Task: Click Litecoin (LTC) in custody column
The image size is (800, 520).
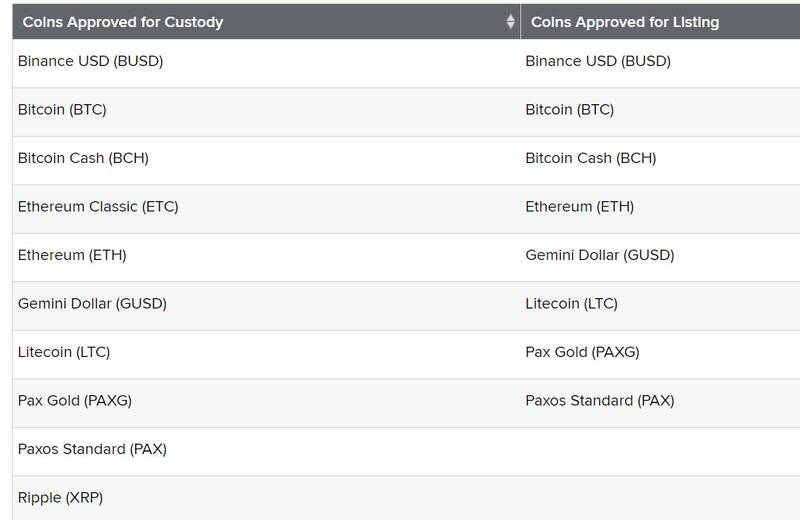Action: 64,352
